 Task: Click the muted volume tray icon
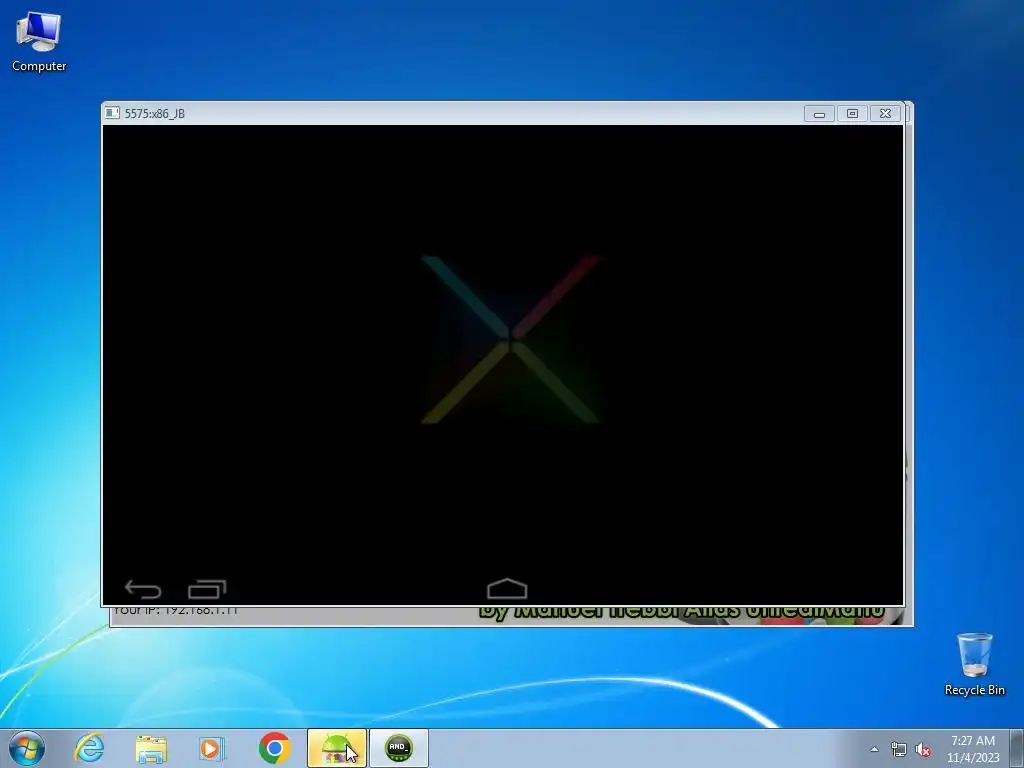tap(923, 750)
